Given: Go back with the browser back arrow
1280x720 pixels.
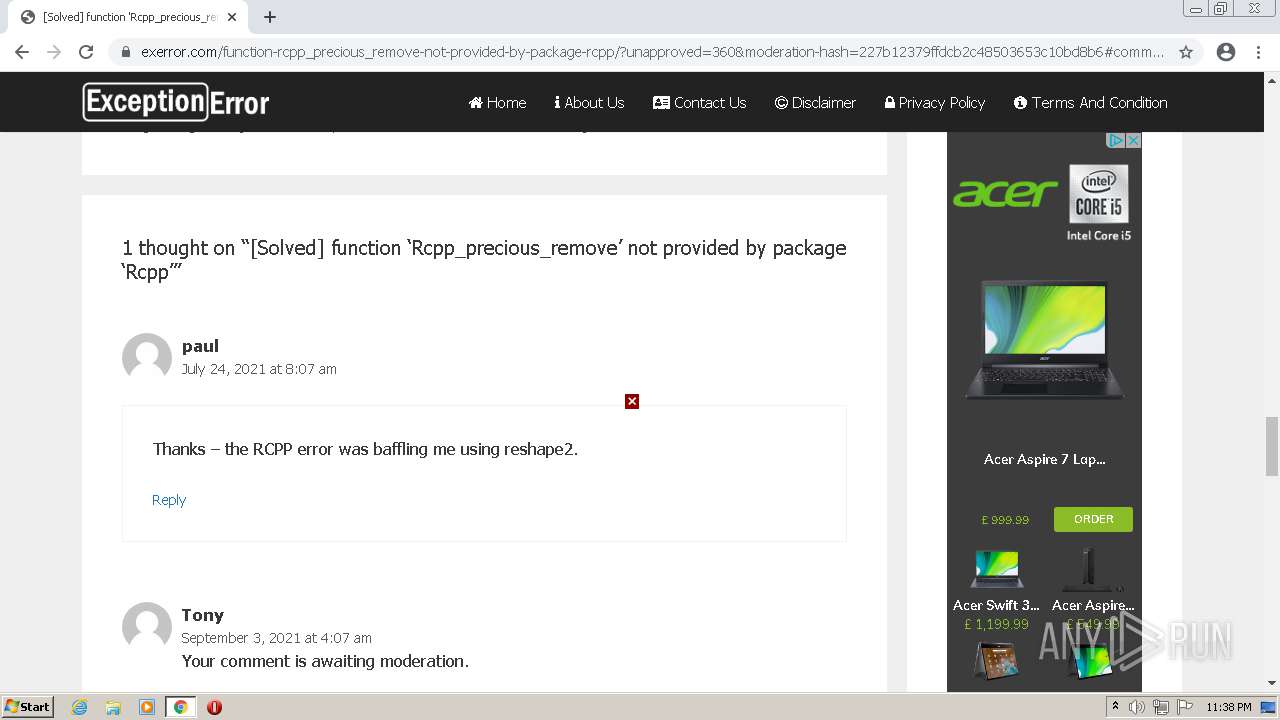Looking at the screenshot, I should 22,52.
